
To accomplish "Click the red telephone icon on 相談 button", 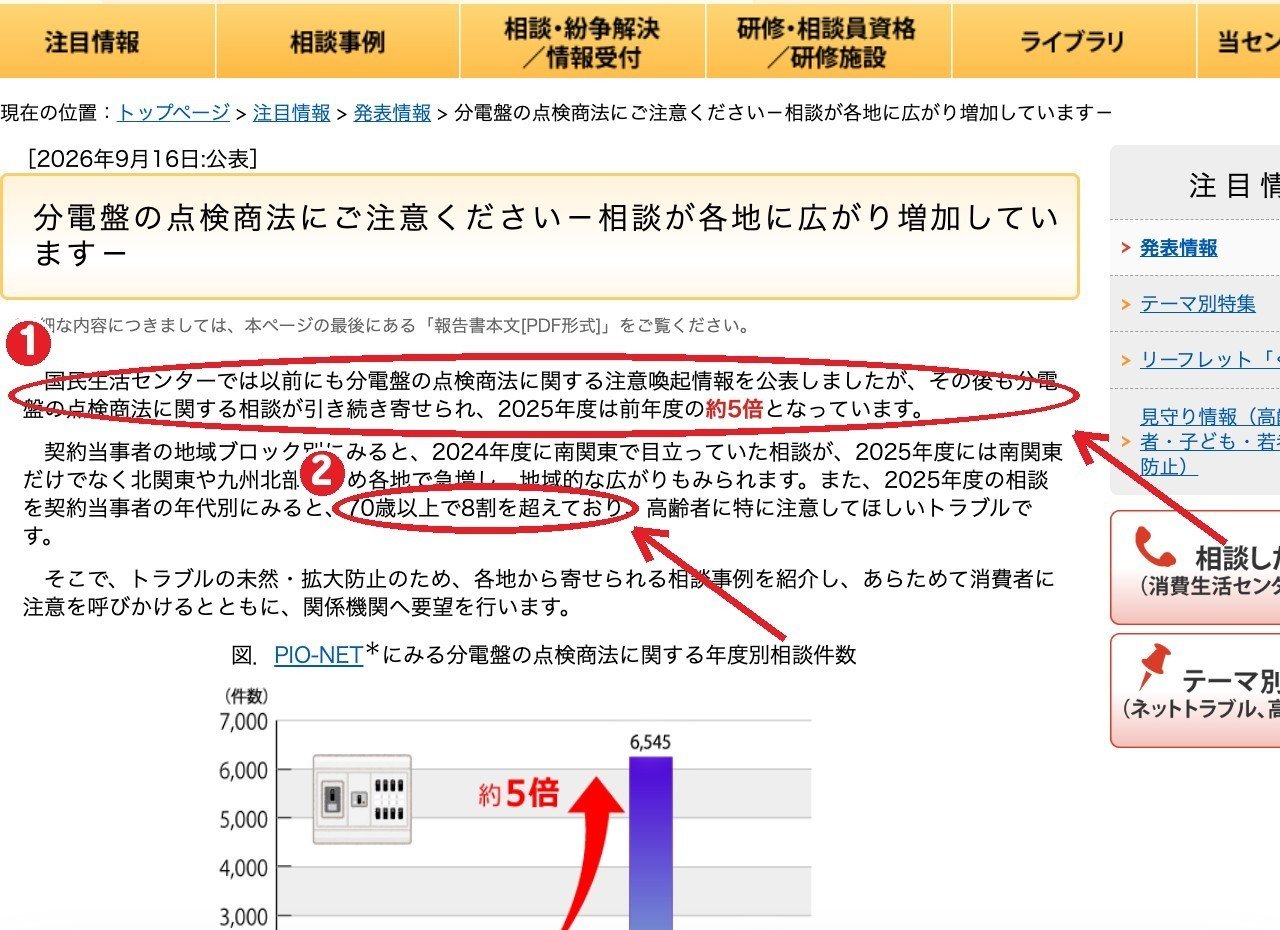I will coord(1157,547).
